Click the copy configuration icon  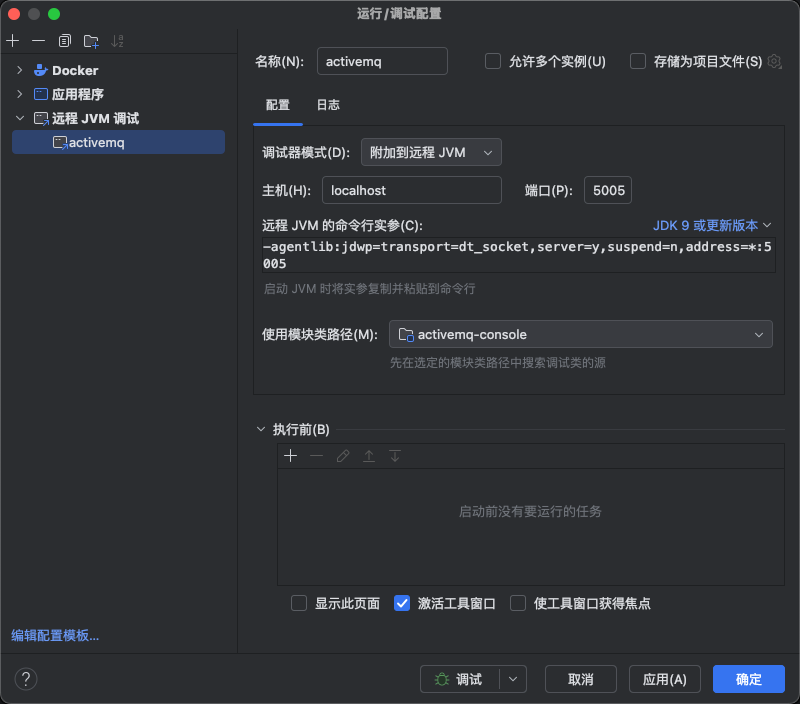pos(65,41)
